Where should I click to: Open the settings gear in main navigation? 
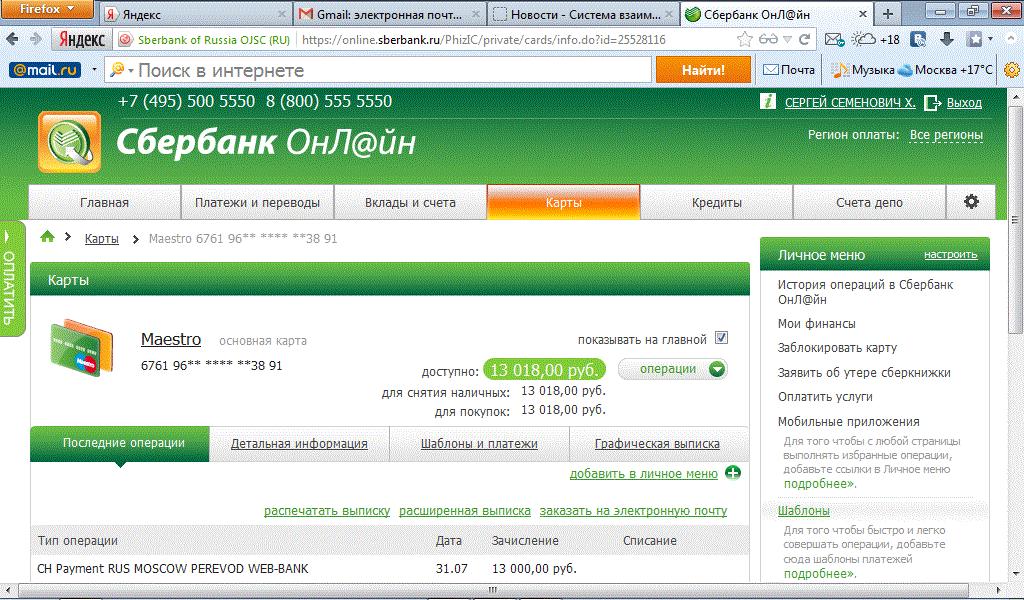[x=971, y=202]
